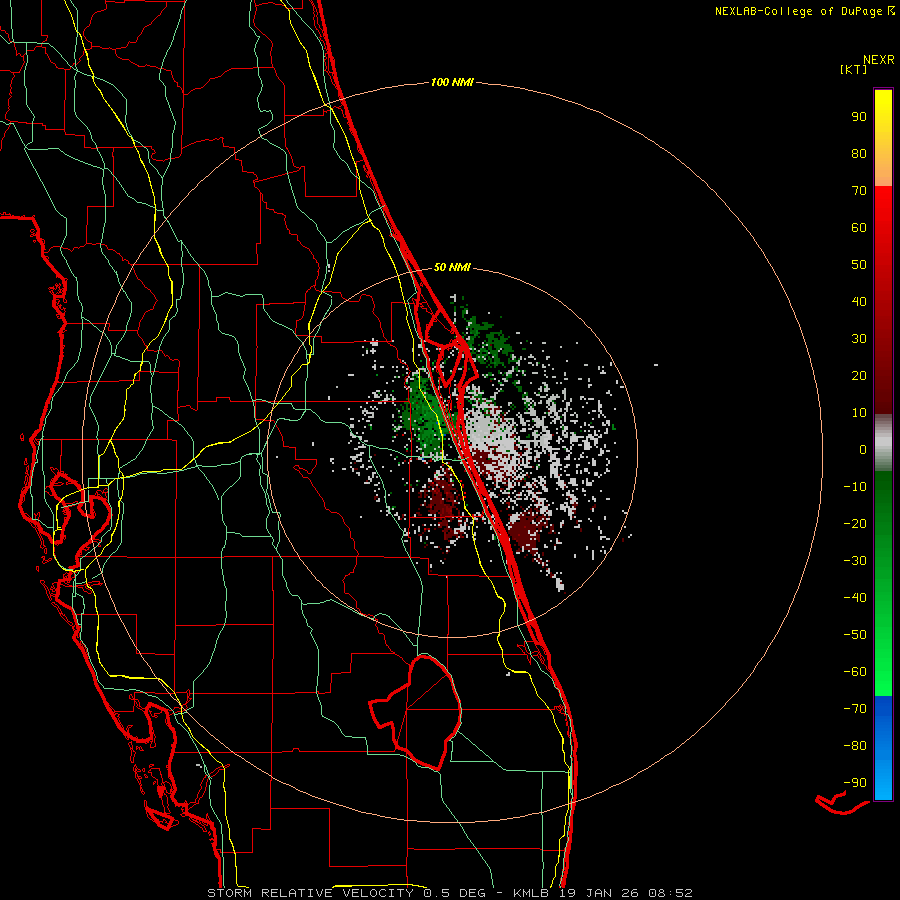Click the -90 tick label on the scale
Screen dimensions: 900x900
point(855,782)
